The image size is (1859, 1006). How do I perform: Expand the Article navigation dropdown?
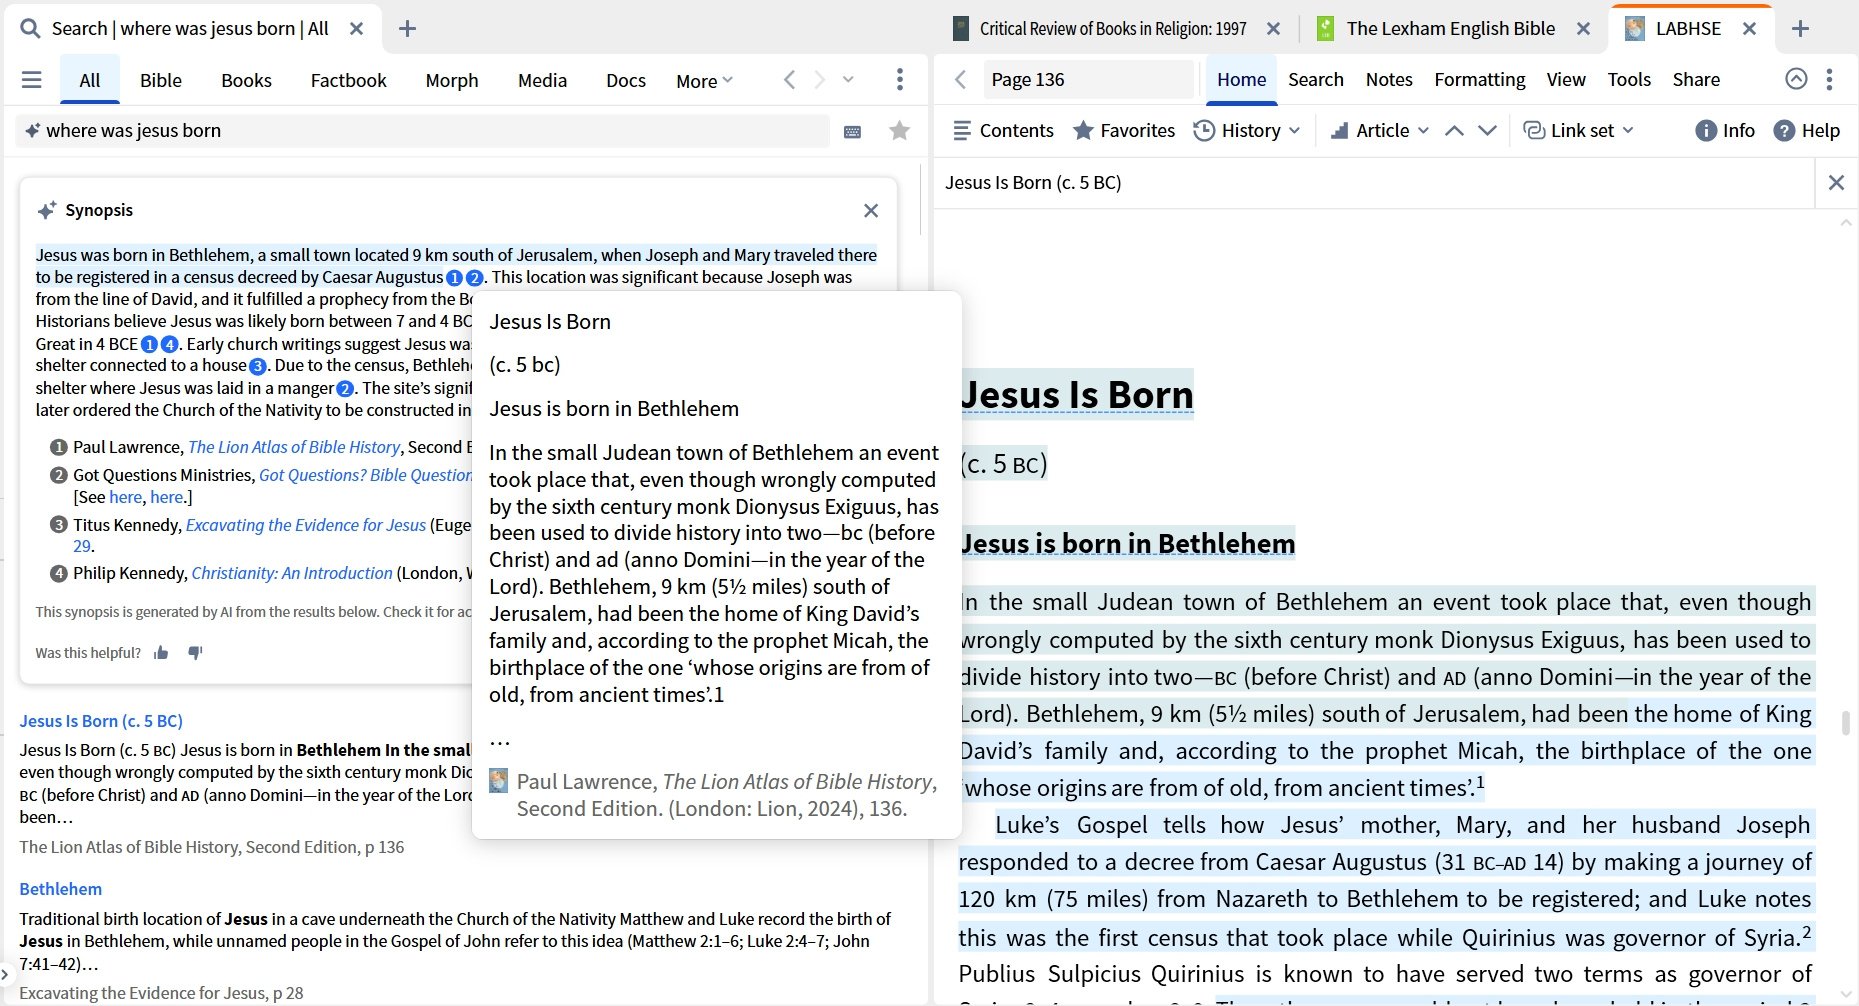pyautogui.click(x=1380, y=131)
